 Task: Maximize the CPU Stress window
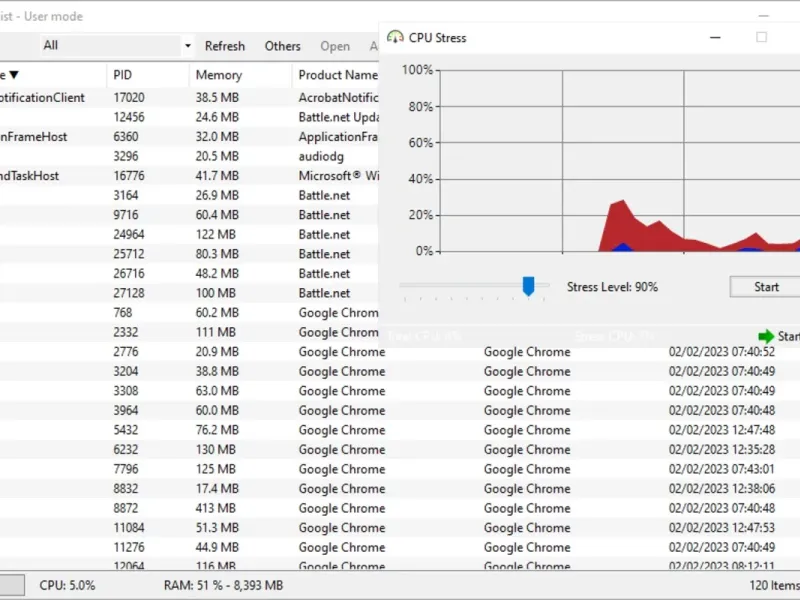(x=761, y=37)
